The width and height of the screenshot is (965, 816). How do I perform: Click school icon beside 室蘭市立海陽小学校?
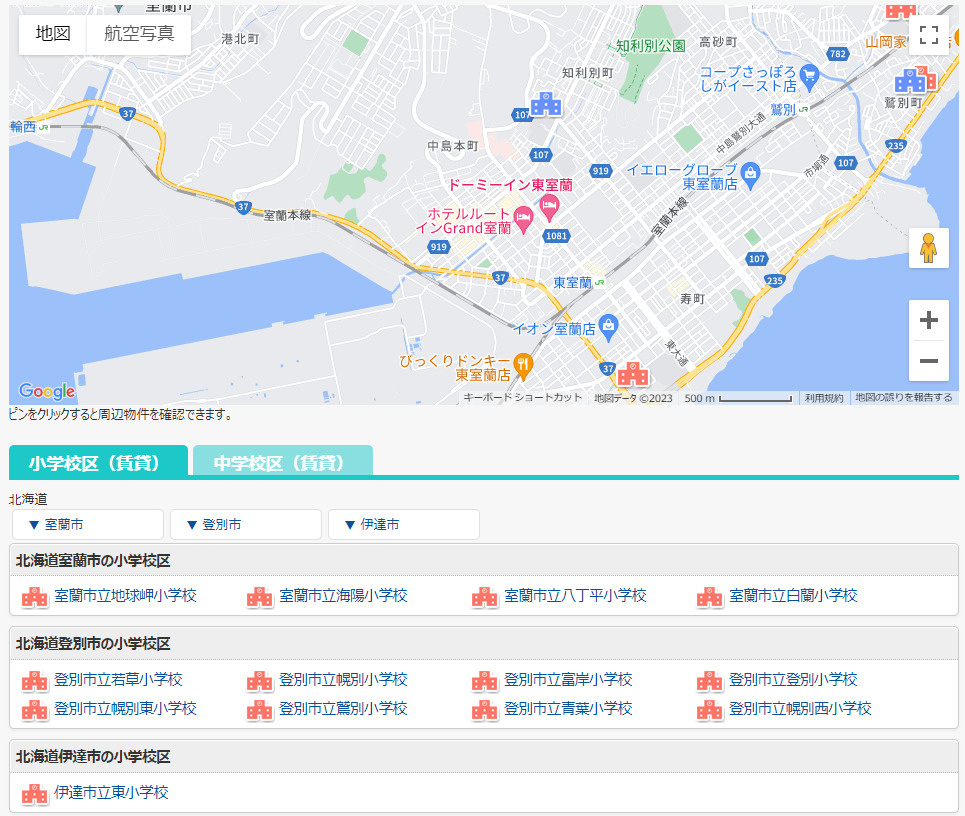pos(260,597)
